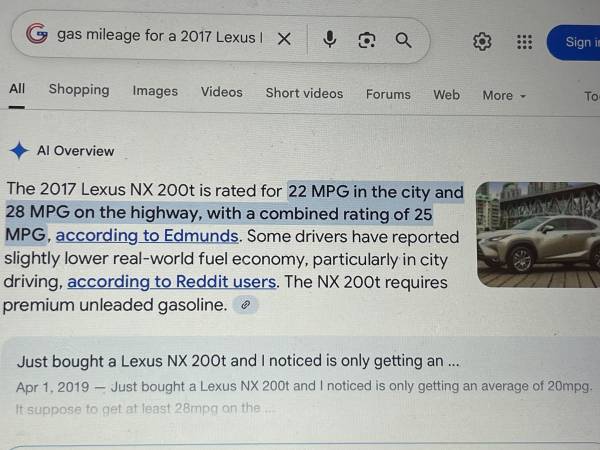Start voice search with microphone icon
600x450 pixels.
pyautogui.click(x=329, y=39)
